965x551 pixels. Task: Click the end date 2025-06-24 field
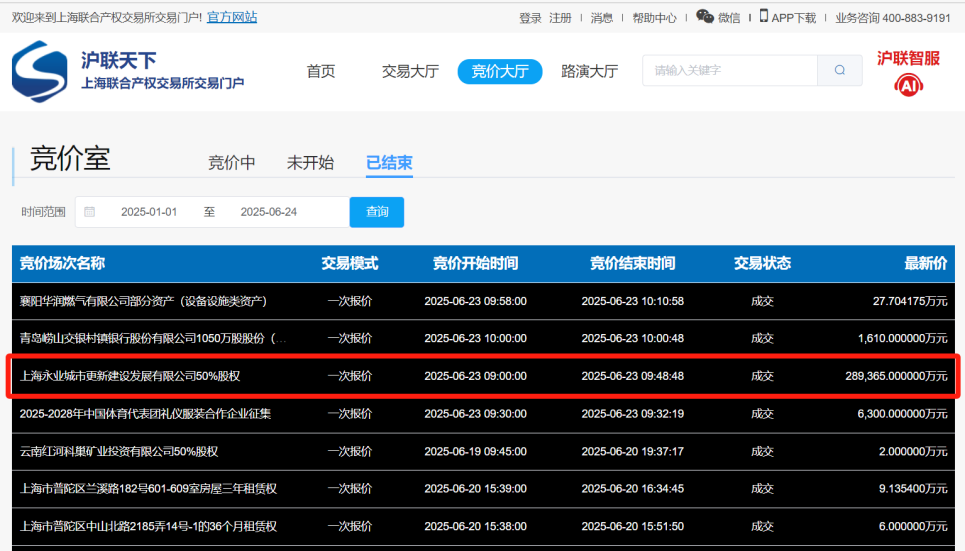[x=268, y=212]
